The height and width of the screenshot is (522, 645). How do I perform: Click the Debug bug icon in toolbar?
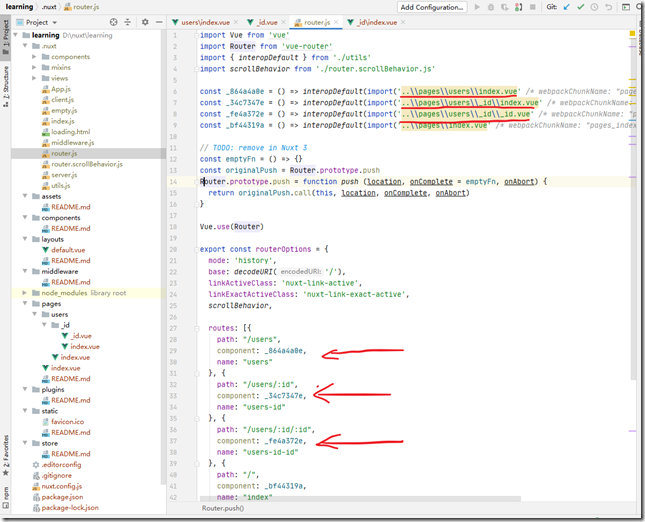click(491, 7)
